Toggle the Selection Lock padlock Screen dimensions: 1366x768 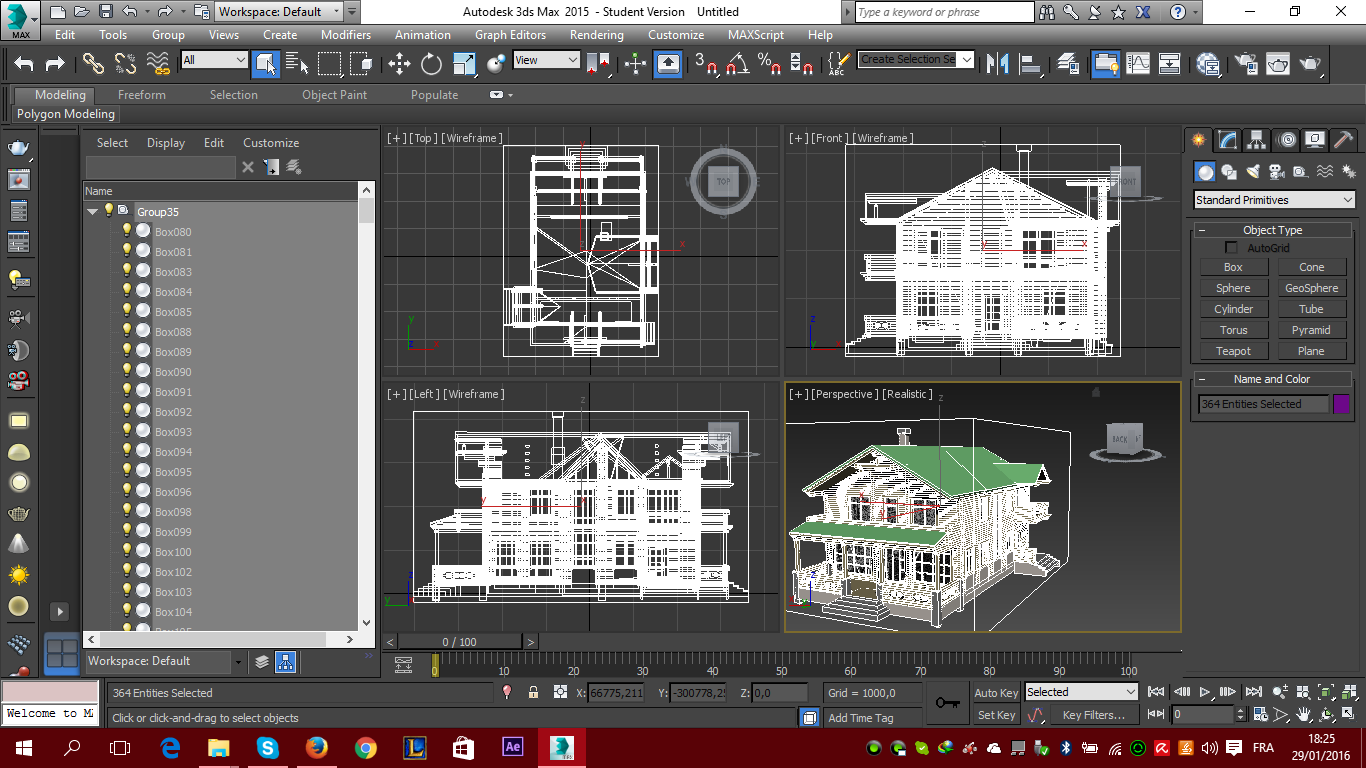(x=533, y=692)
